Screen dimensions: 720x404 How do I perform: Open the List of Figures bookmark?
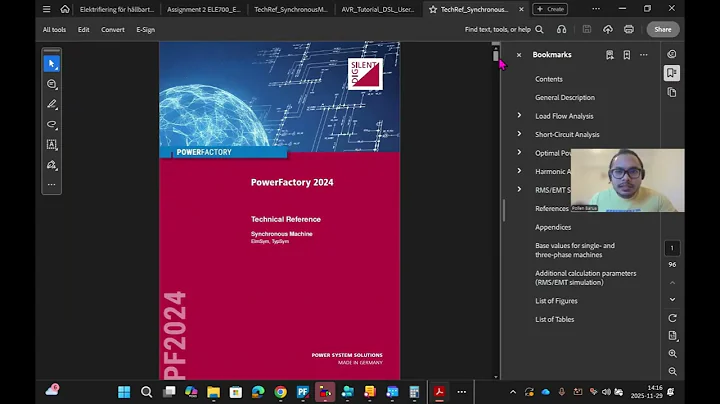[x=556, y=301]
